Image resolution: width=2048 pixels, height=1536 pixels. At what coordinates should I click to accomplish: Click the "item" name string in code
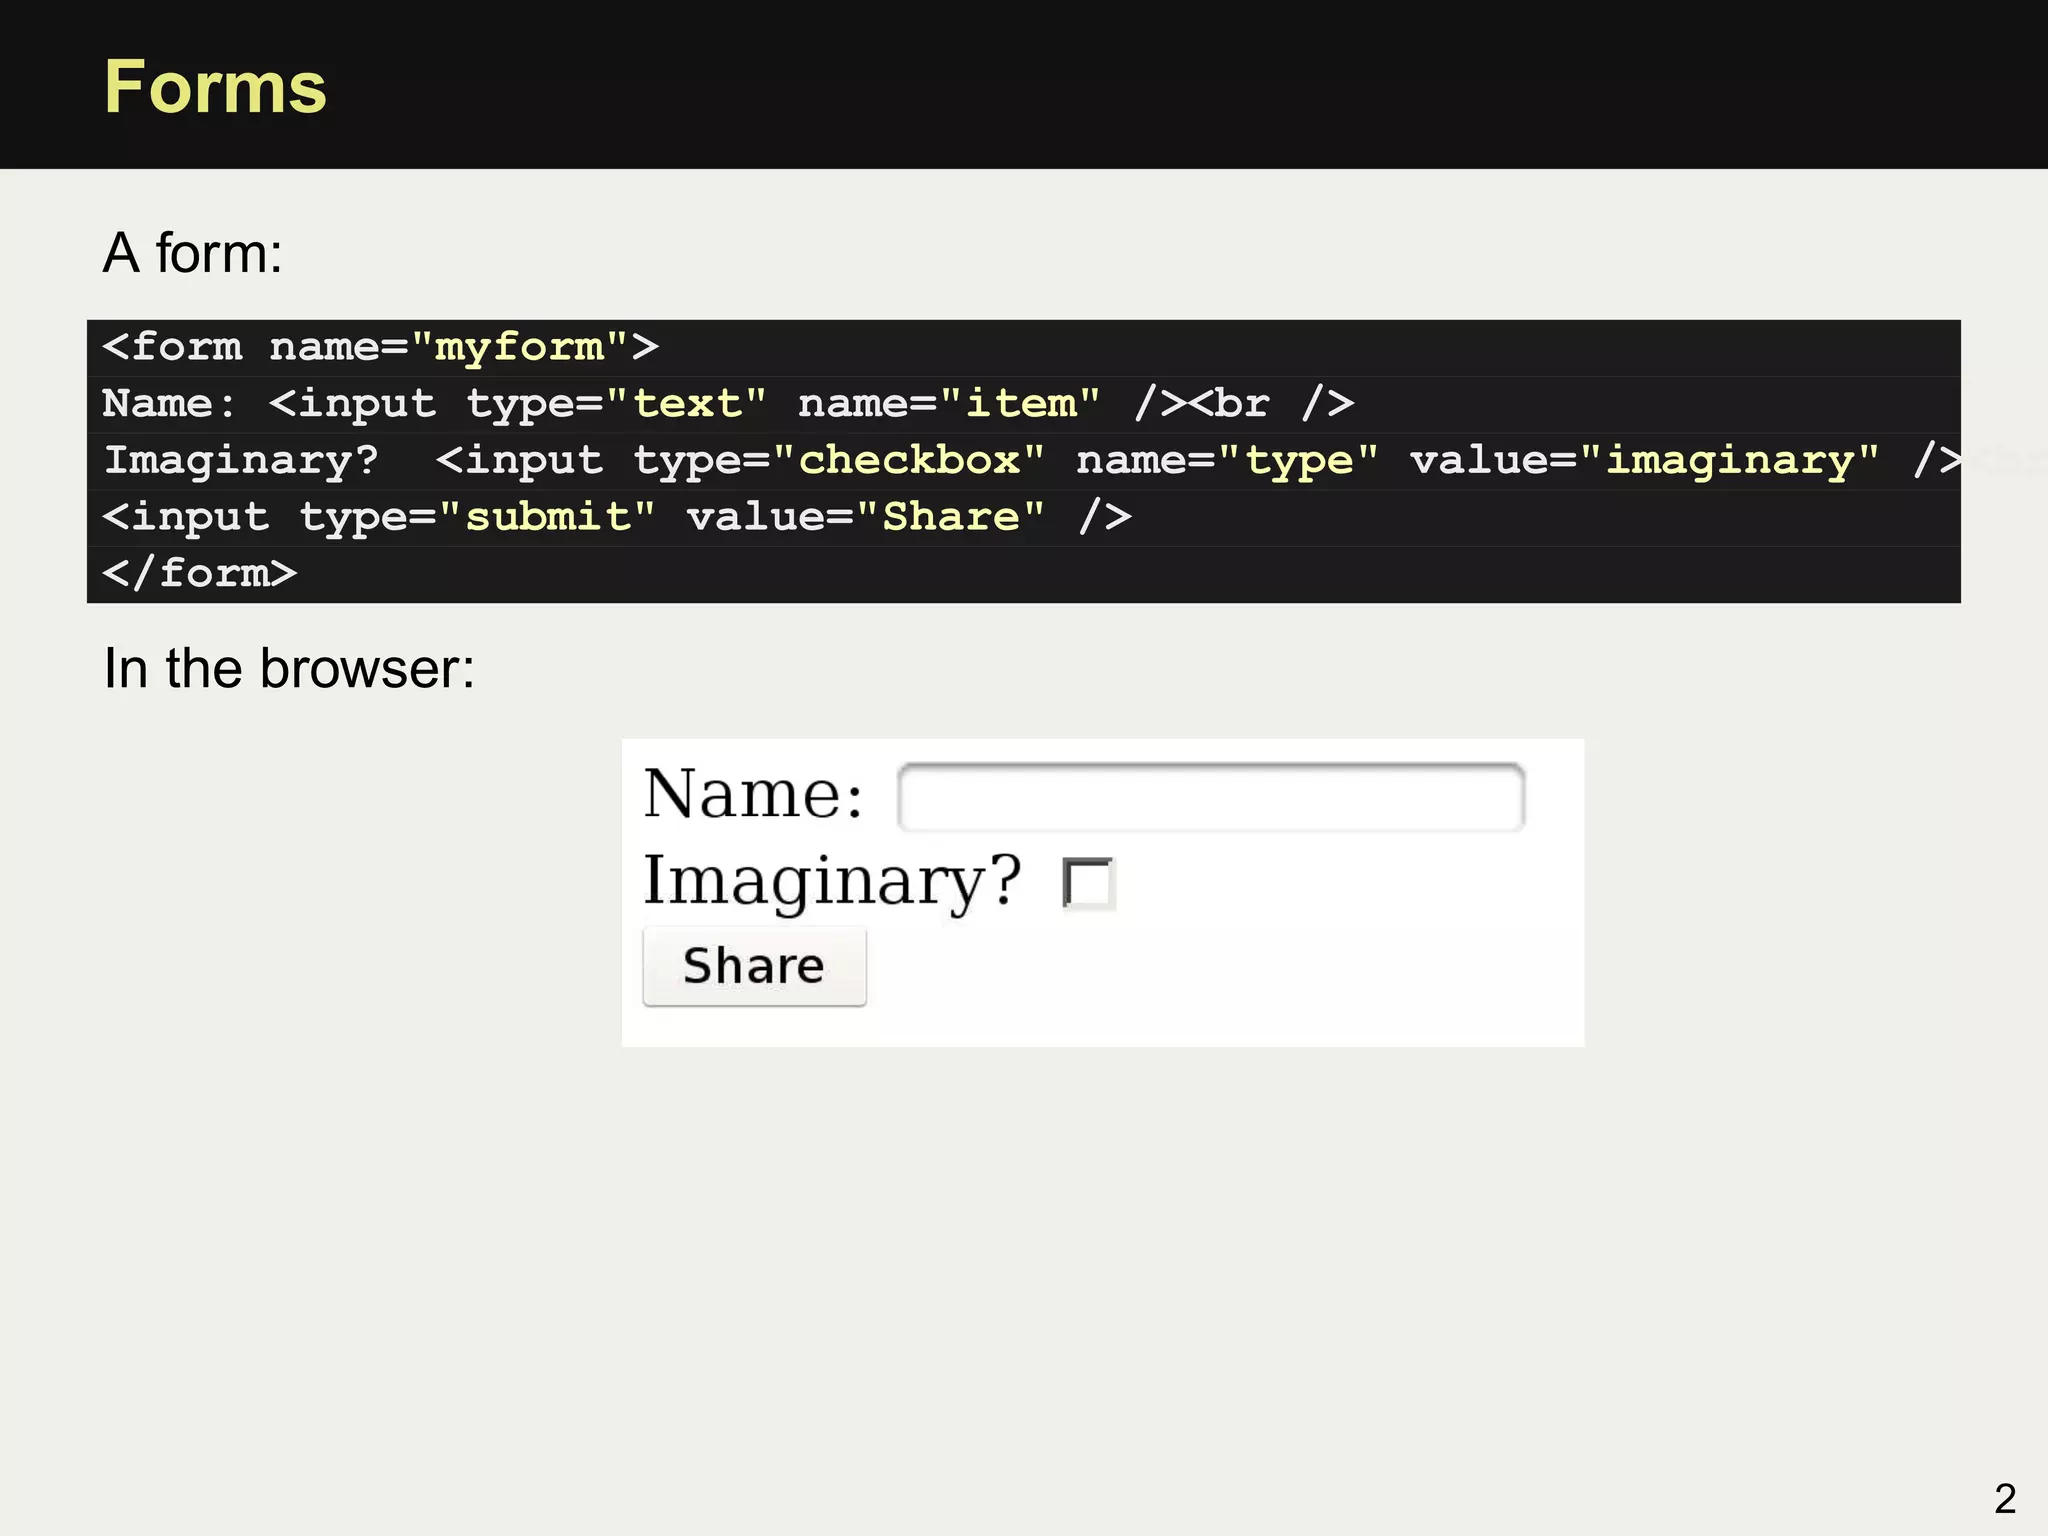tap(1020, 404)
